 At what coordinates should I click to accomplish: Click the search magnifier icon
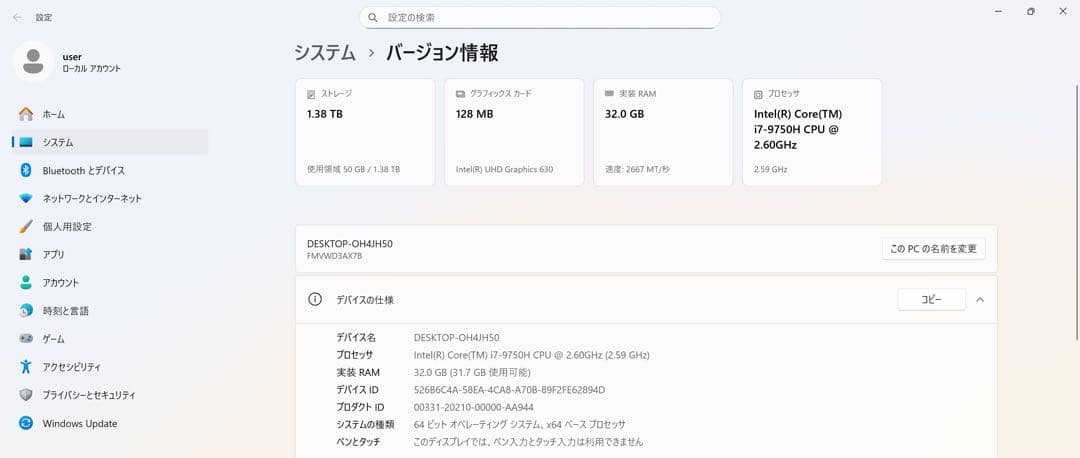click(373, 18)
